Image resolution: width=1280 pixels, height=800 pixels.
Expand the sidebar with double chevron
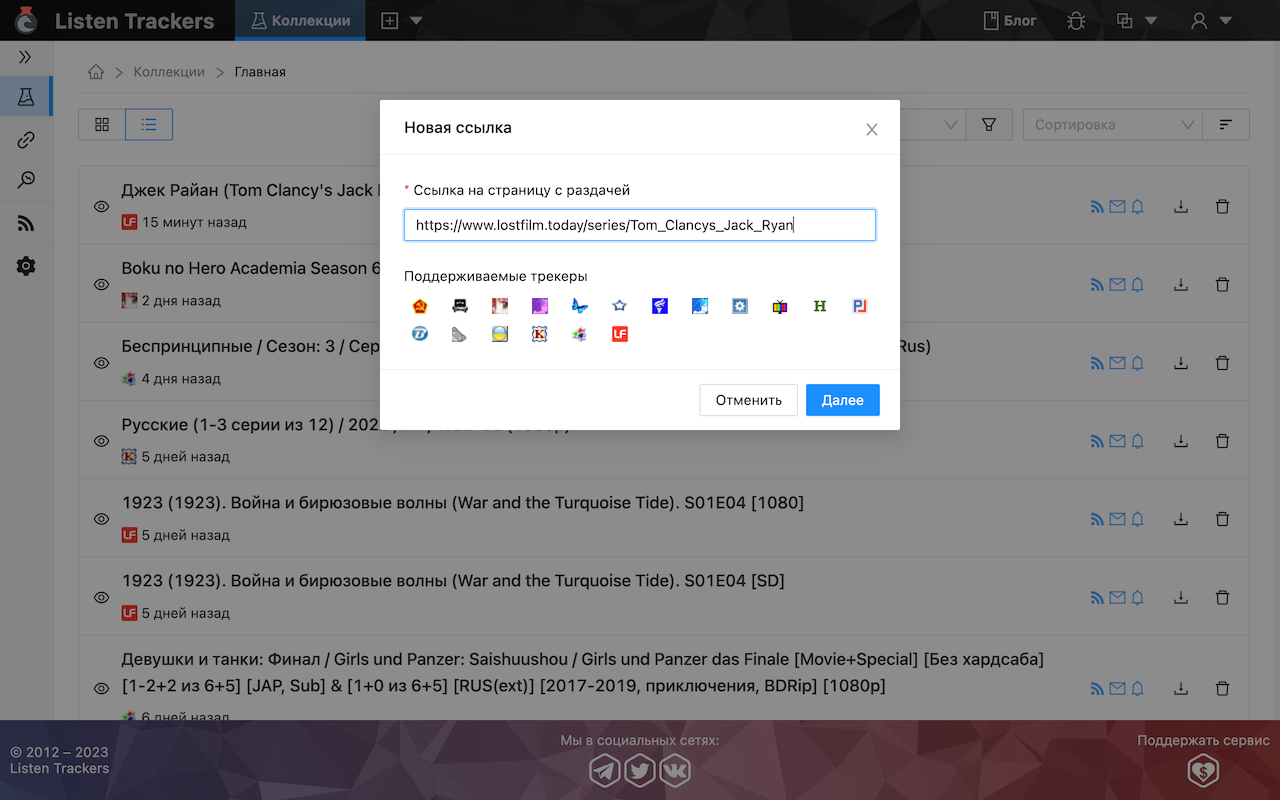pos(26,57)
